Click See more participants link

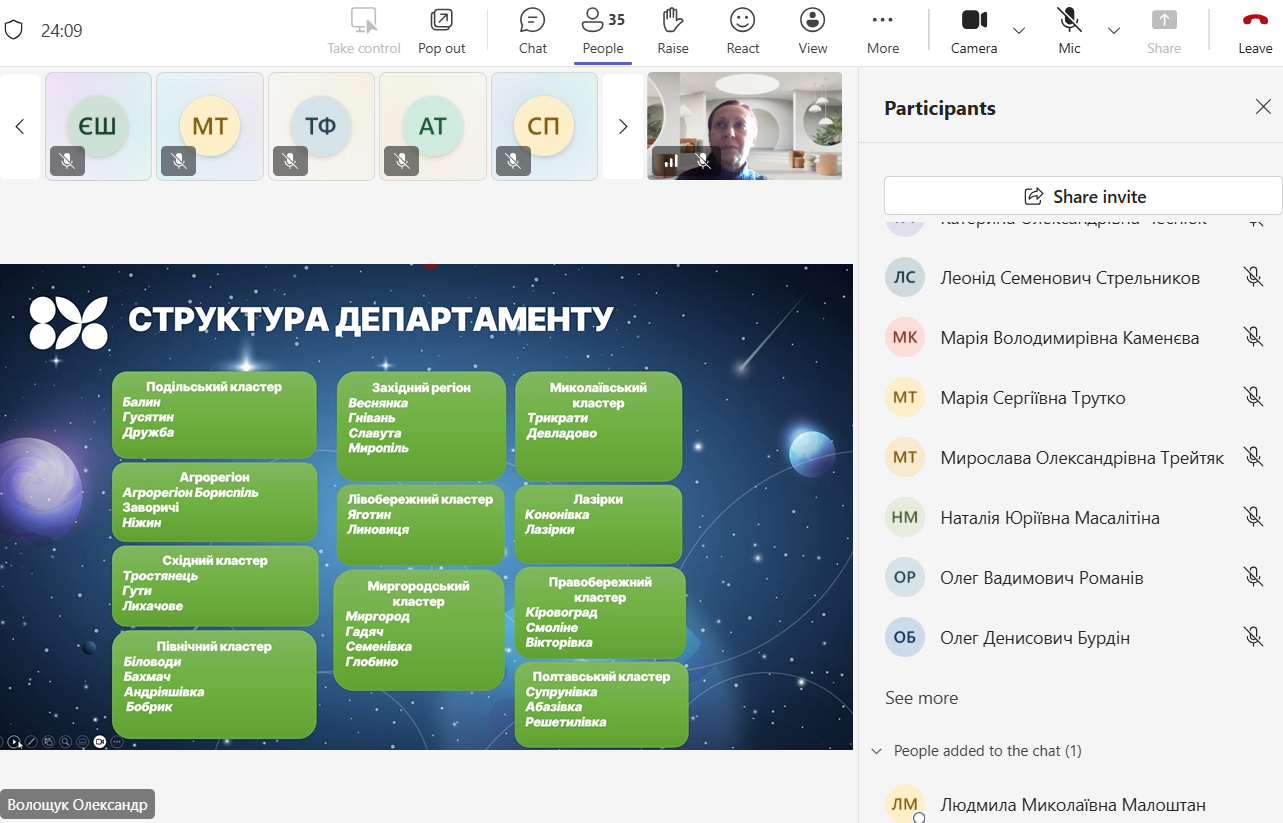click(x=921, y=698)
